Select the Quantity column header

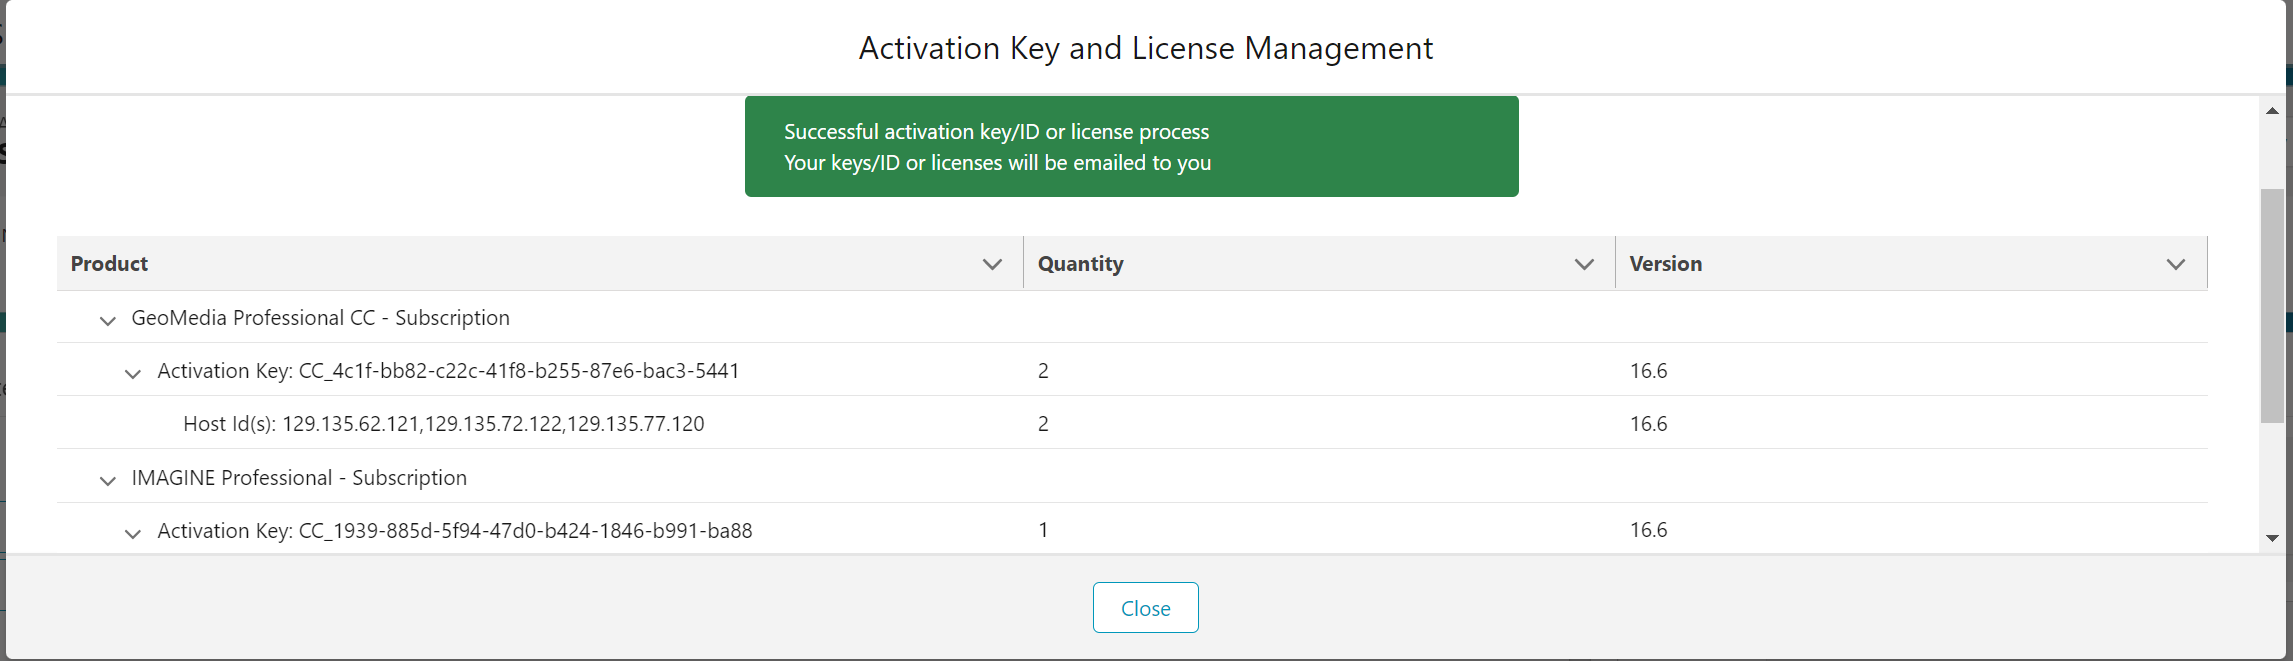1080,263
